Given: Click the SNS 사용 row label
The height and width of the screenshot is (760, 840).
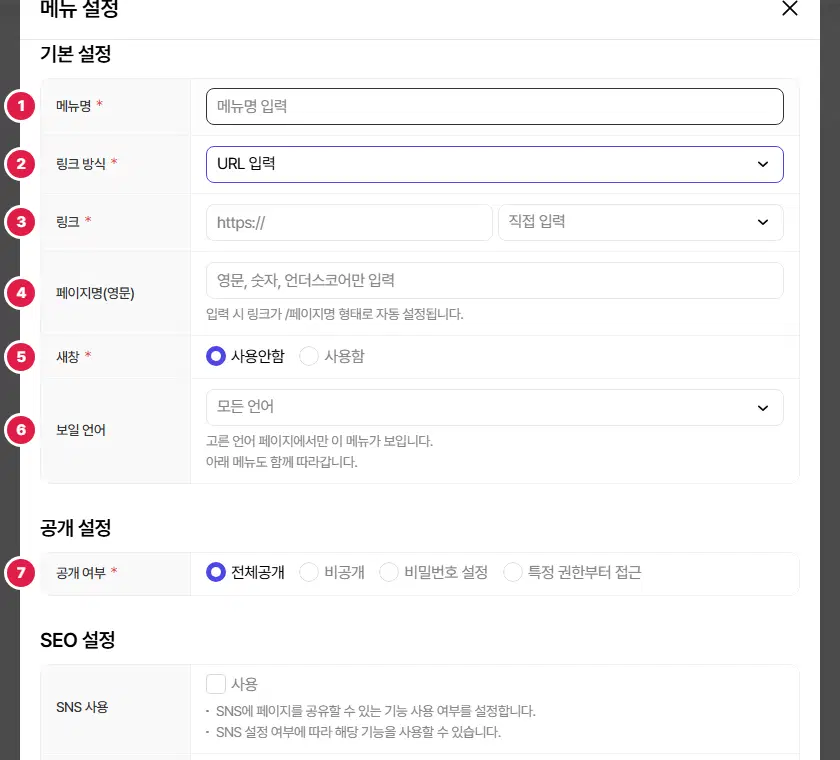Looking at the screenshot, I should (82, 707).
